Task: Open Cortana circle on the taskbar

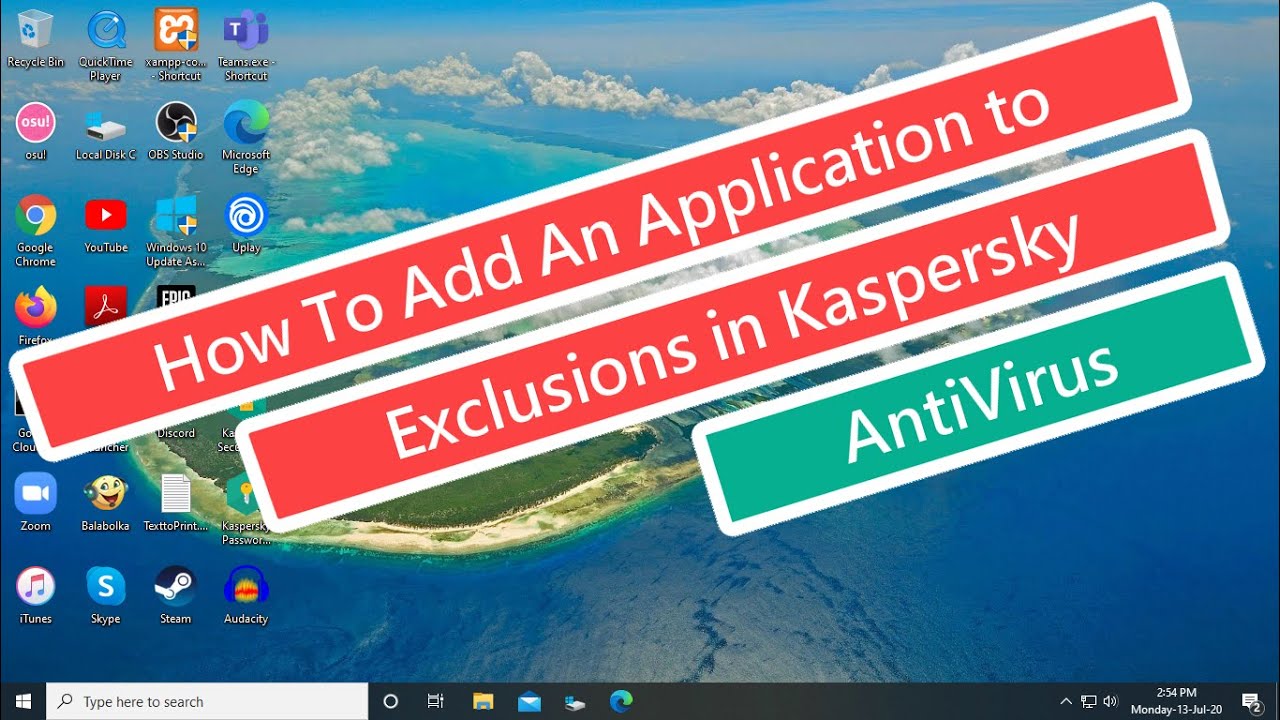Action: [x=391, y=701]
